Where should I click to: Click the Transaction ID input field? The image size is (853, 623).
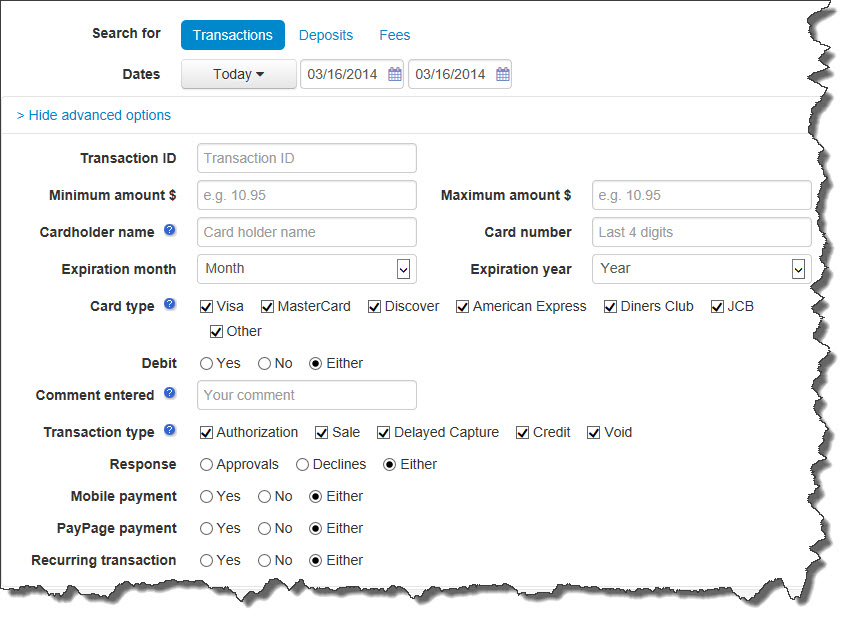(306, 158)
